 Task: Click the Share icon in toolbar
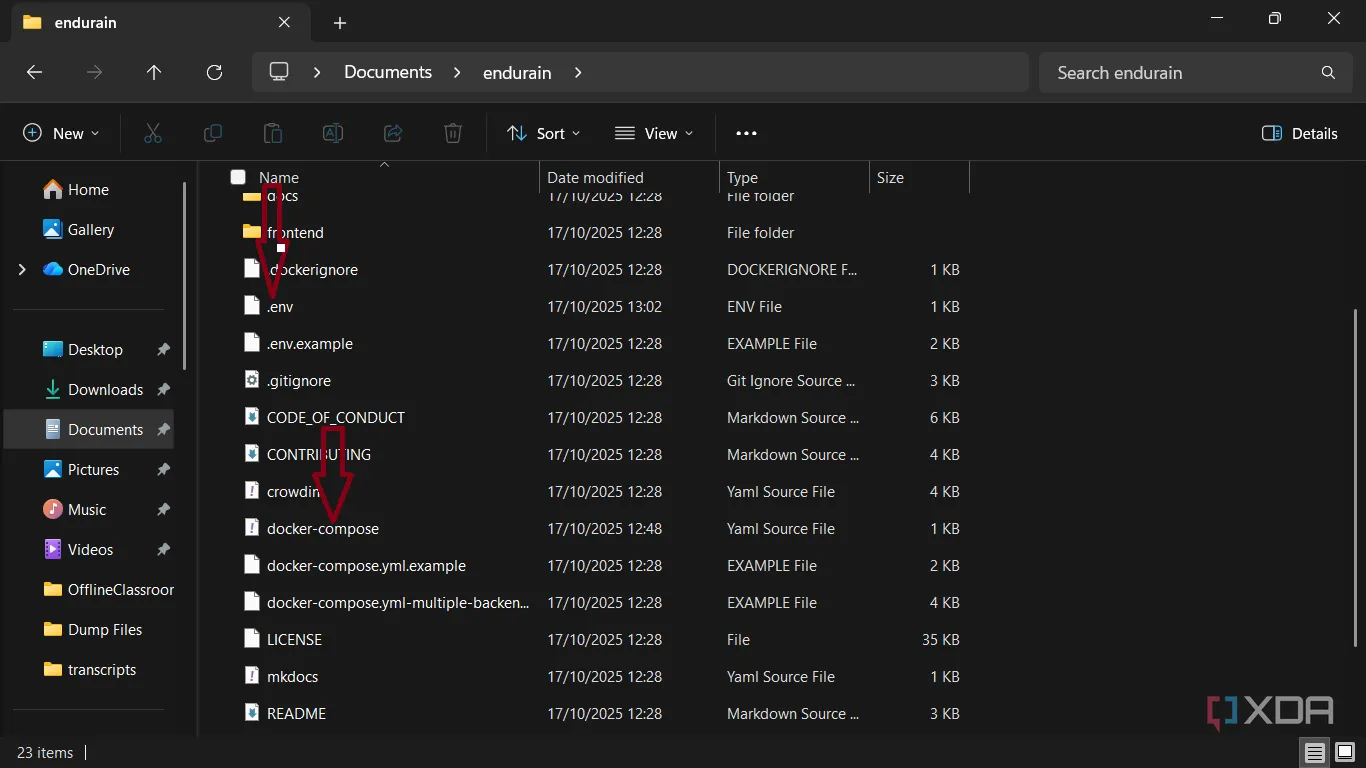pyautogui.click(x=393, y=133)
